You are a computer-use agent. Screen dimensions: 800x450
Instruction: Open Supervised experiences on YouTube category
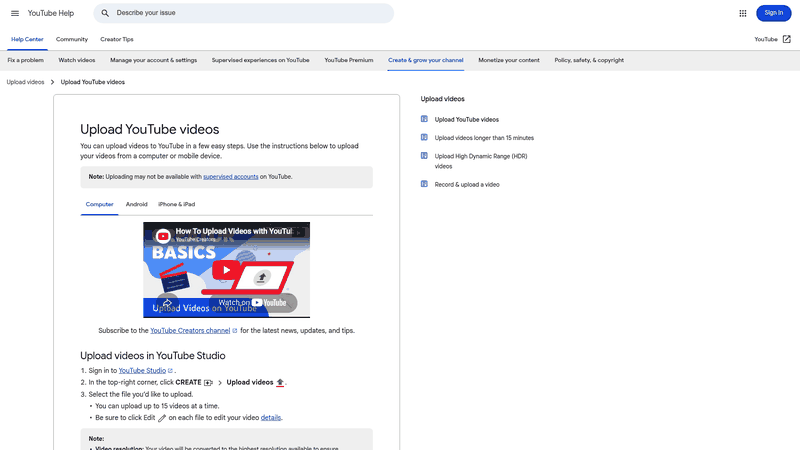click(261, 60)
